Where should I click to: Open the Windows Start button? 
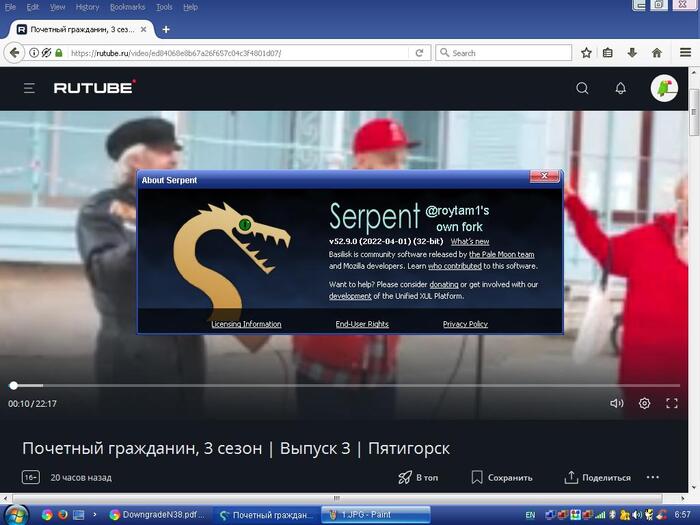click(16, 515)
